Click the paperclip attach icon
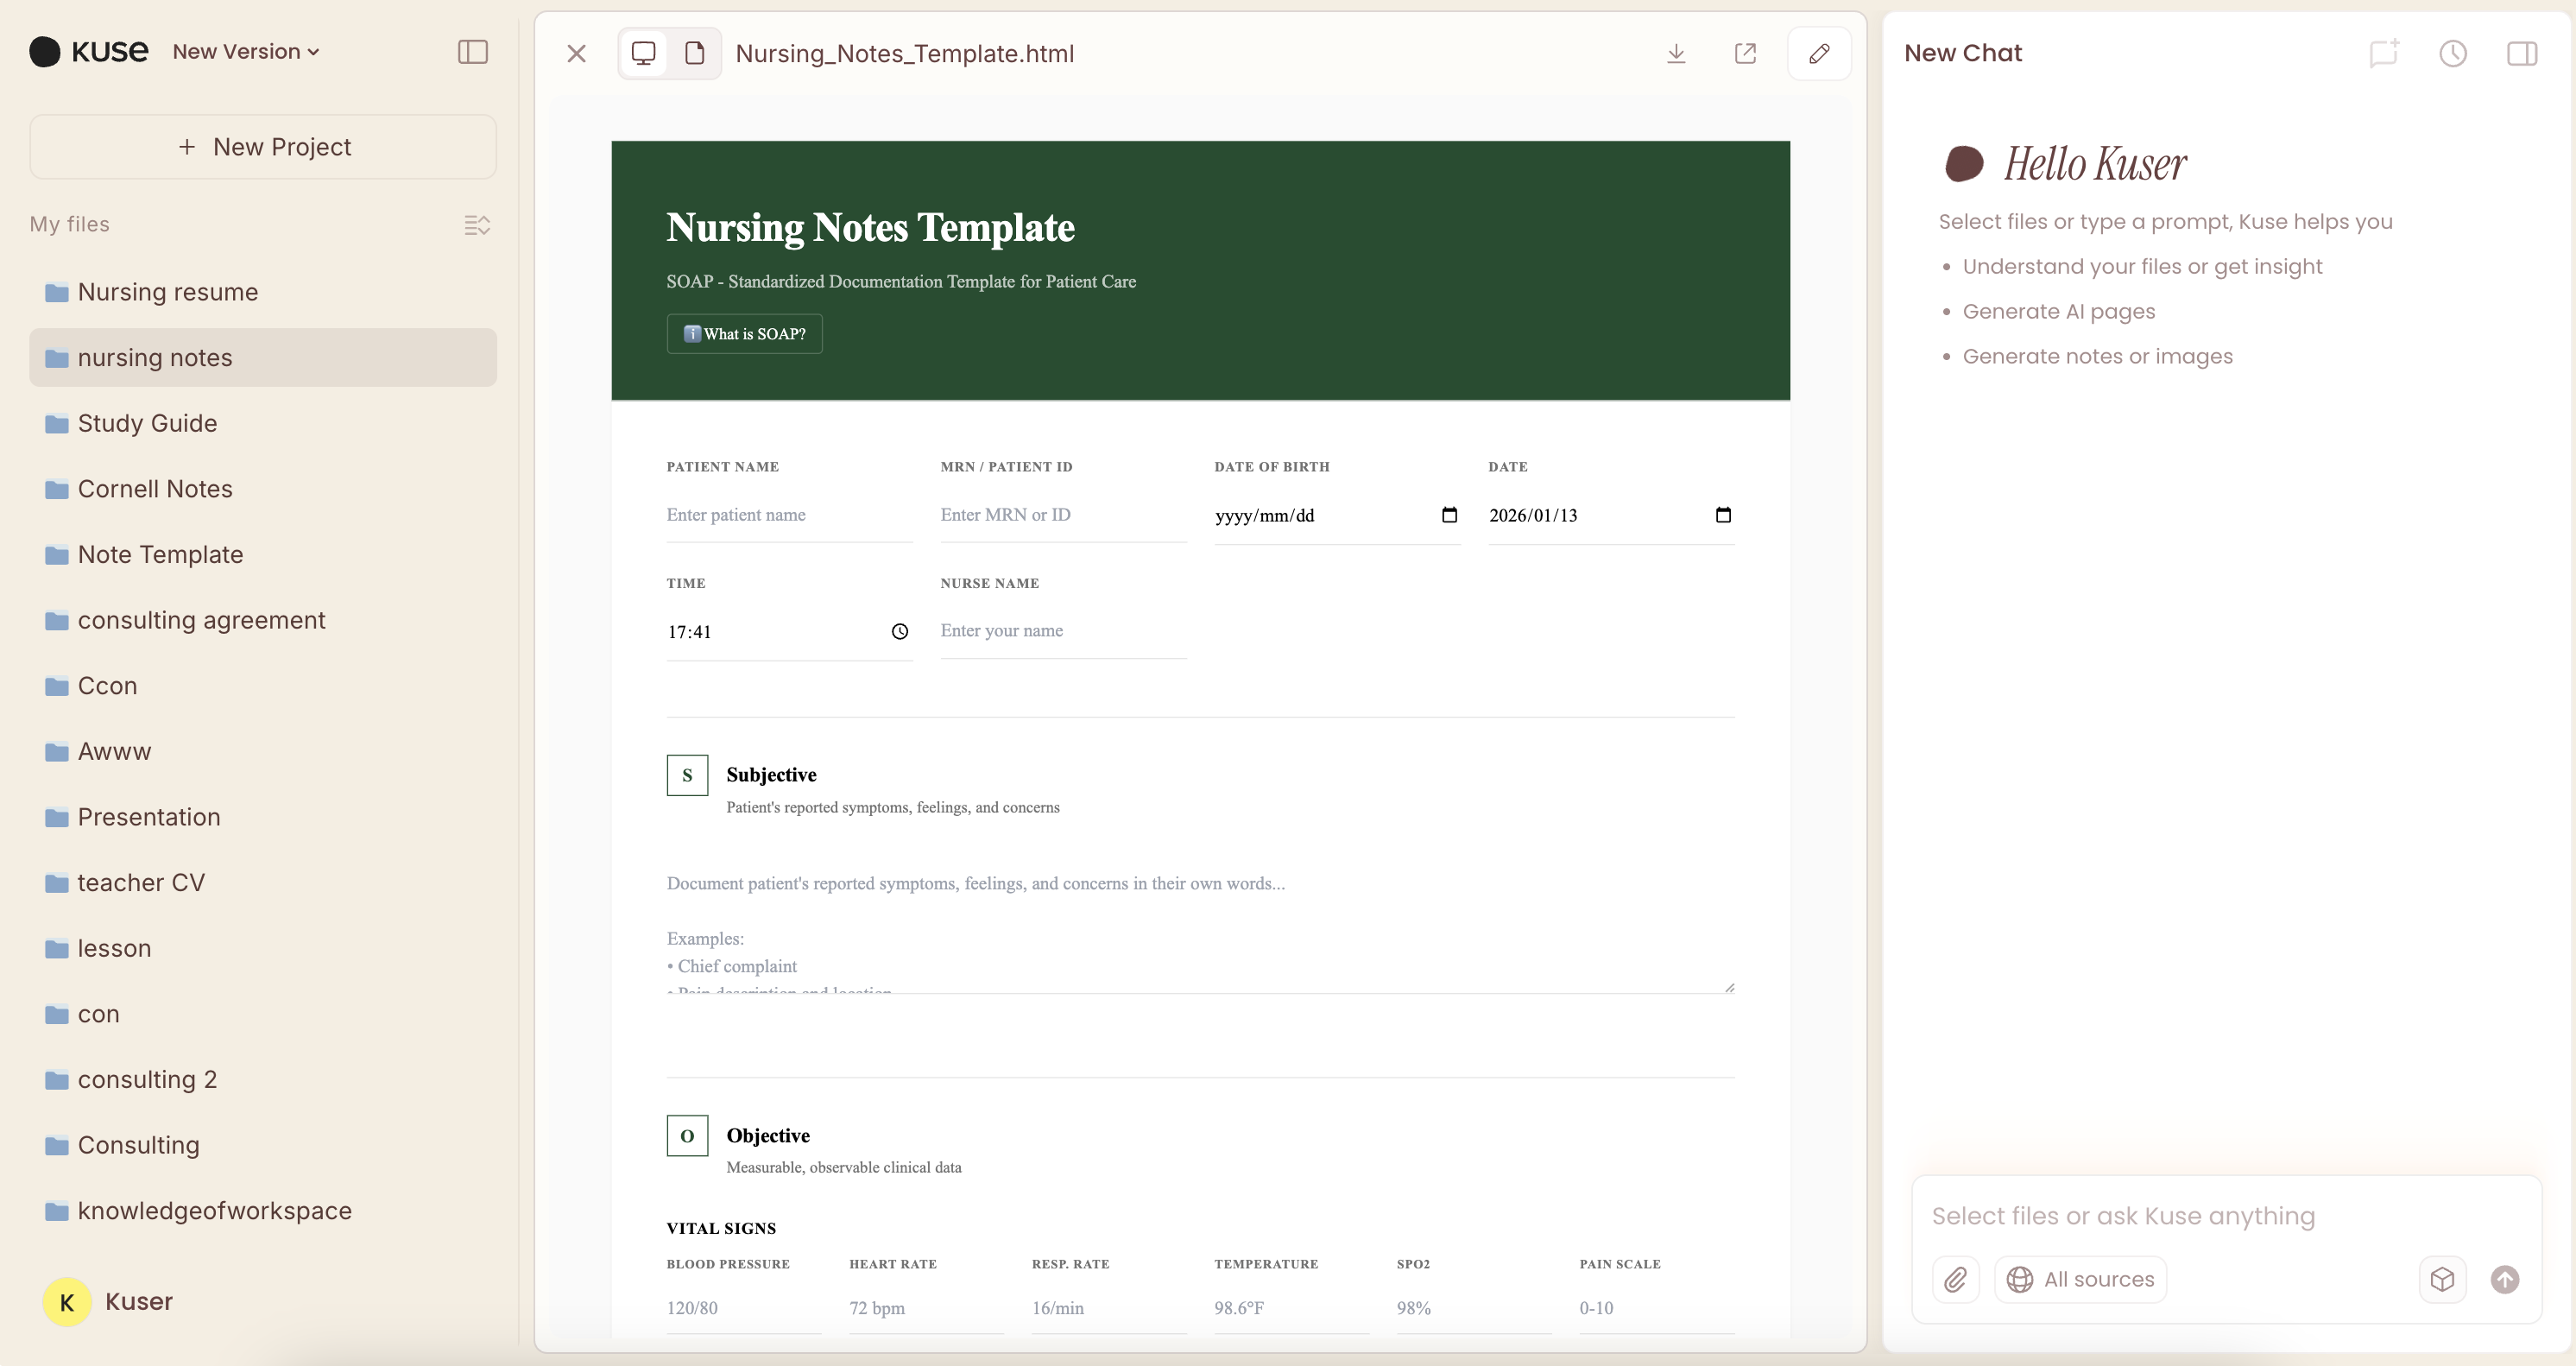Image resolution: width=2576 pixels, height=1366 pixels. click(1956, 1279)
